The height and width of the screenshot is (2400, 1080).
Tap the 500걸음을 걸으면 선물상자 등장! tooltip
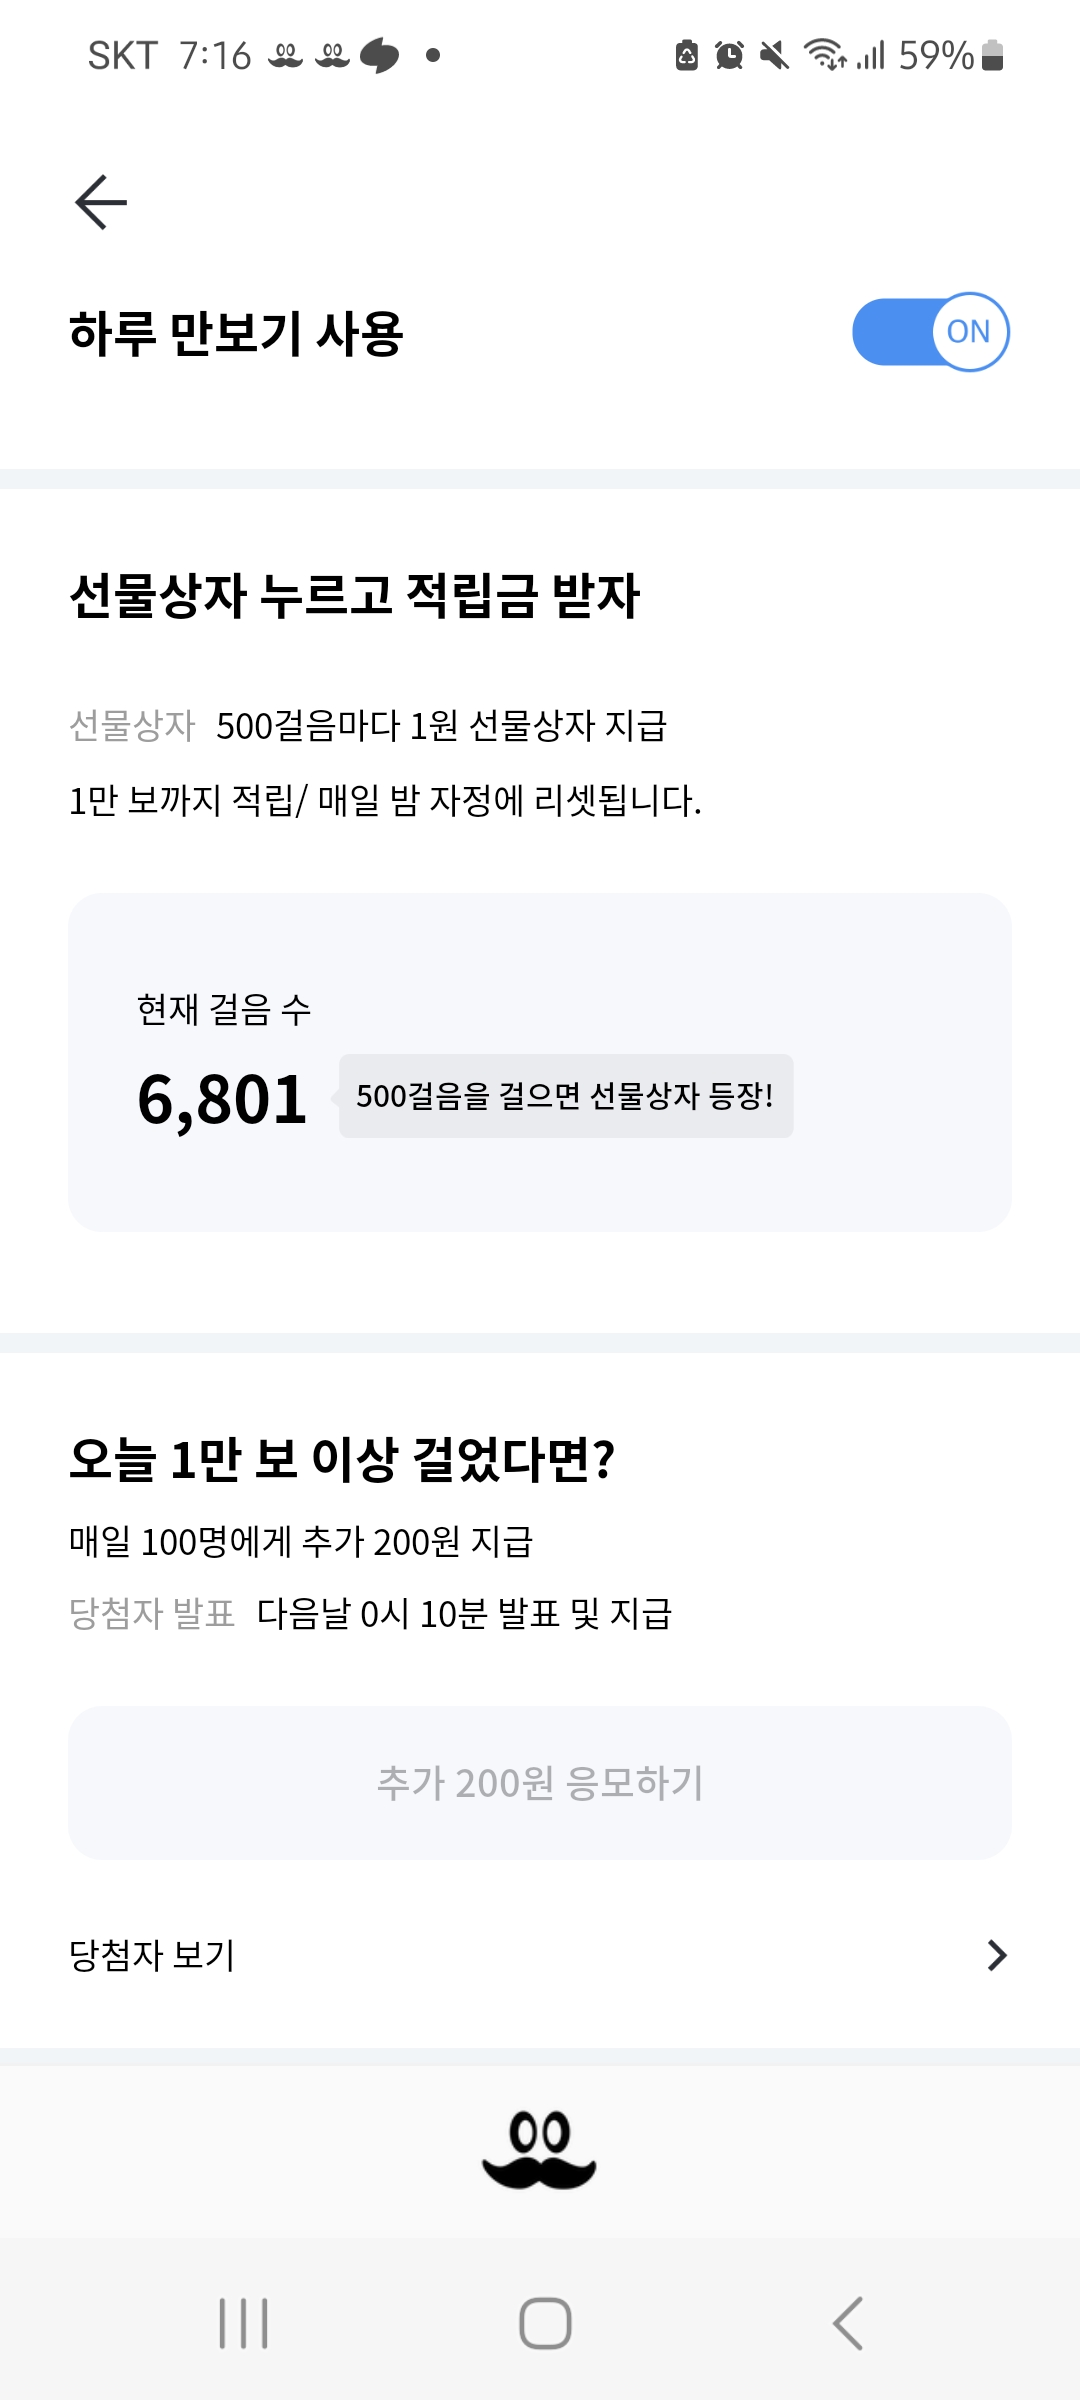565,1096
